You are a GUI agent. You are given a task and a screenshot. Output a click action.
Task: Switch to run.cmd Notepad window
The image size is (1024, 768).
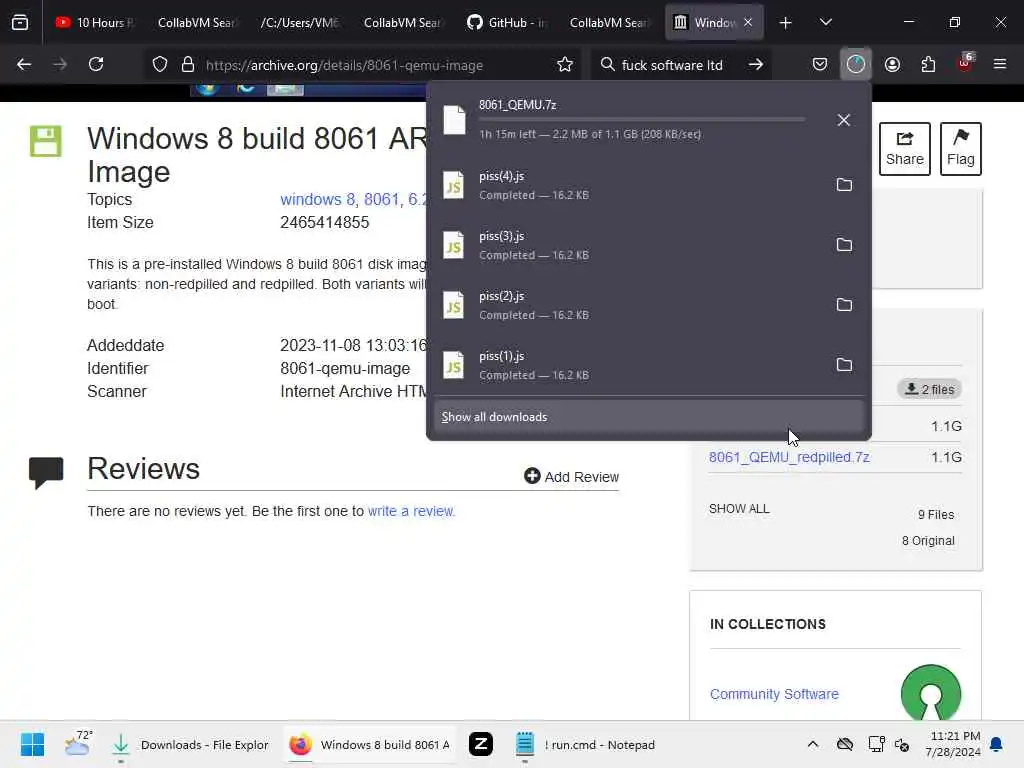click(x=584, y=744)
